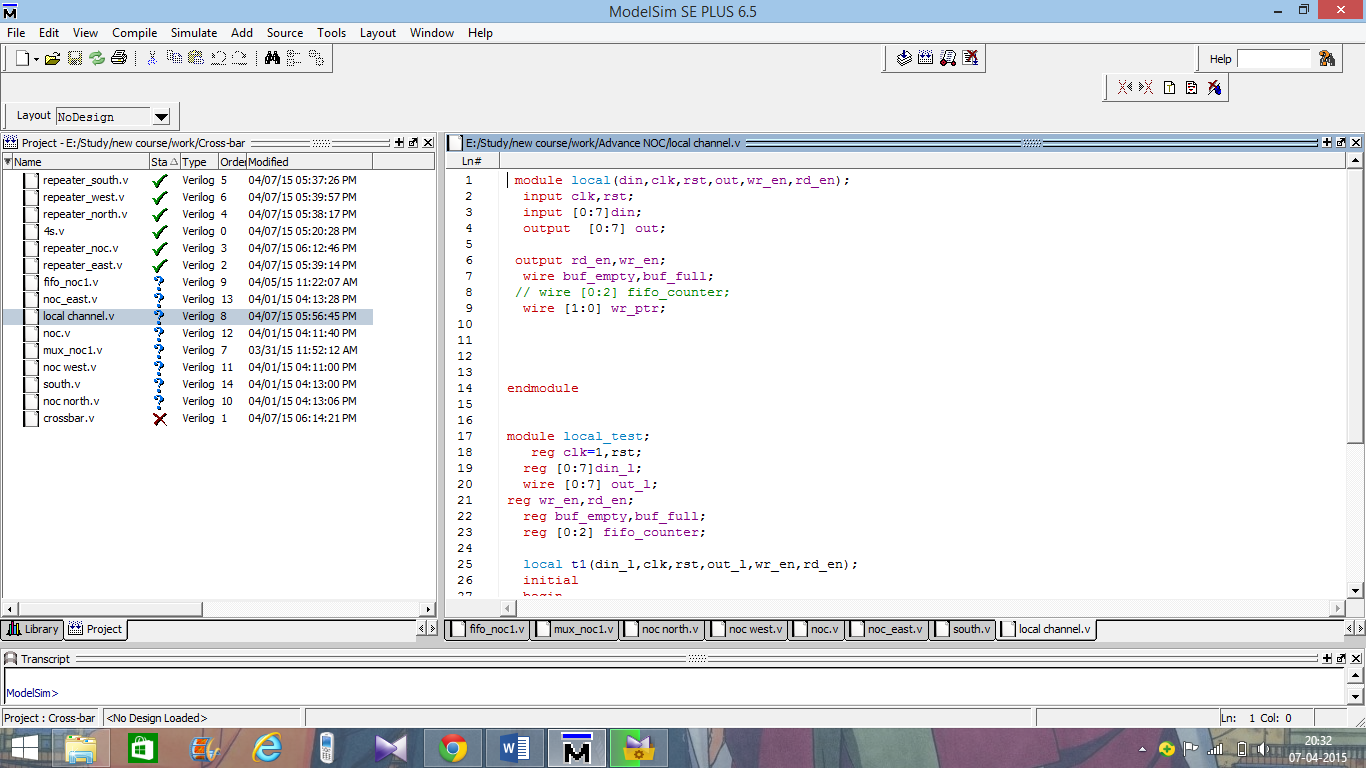Image resolution: width=1366 pixels, height=768 pixels.
Task: Undock the Project pane
Action: (x=413, y=143)
